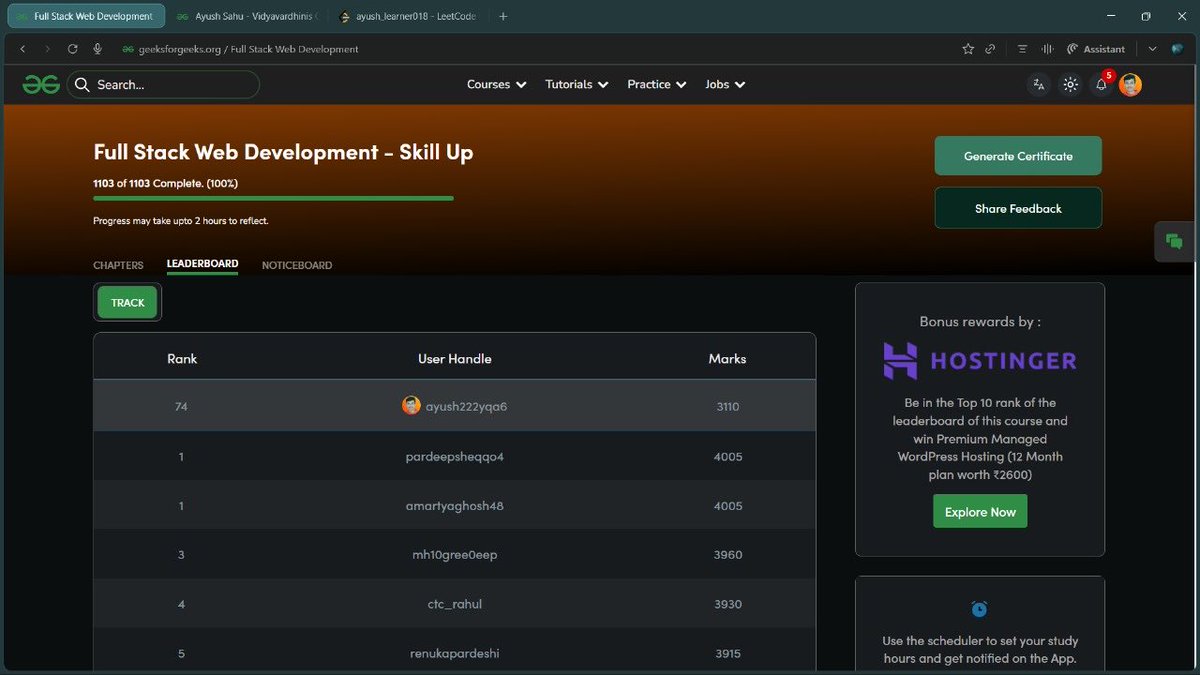Expand the browser toolbar chevron dropdown
Viewport: 1200px width, 675px height.
click(x=1152, y=49)
